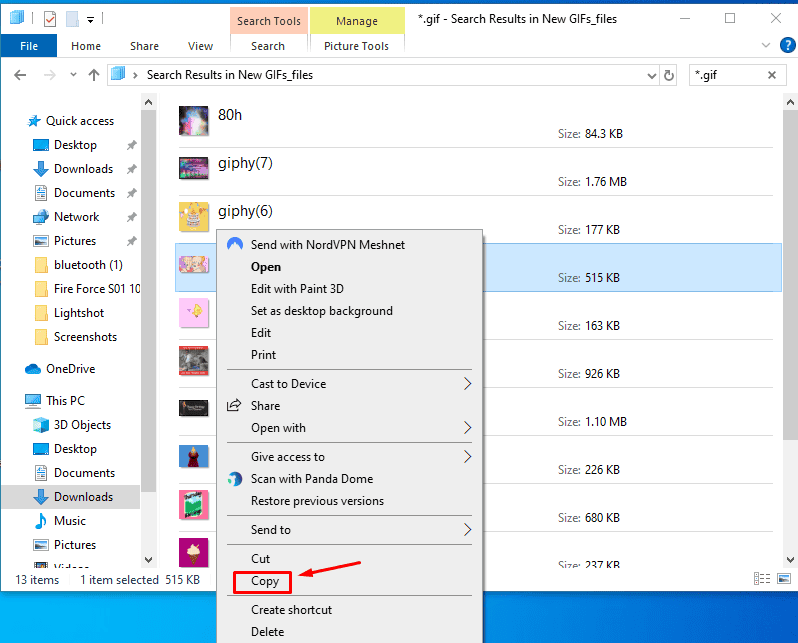Click the Forward navigation arrow
The width and height of the screenshot is (798, 643).
point(49,75)
